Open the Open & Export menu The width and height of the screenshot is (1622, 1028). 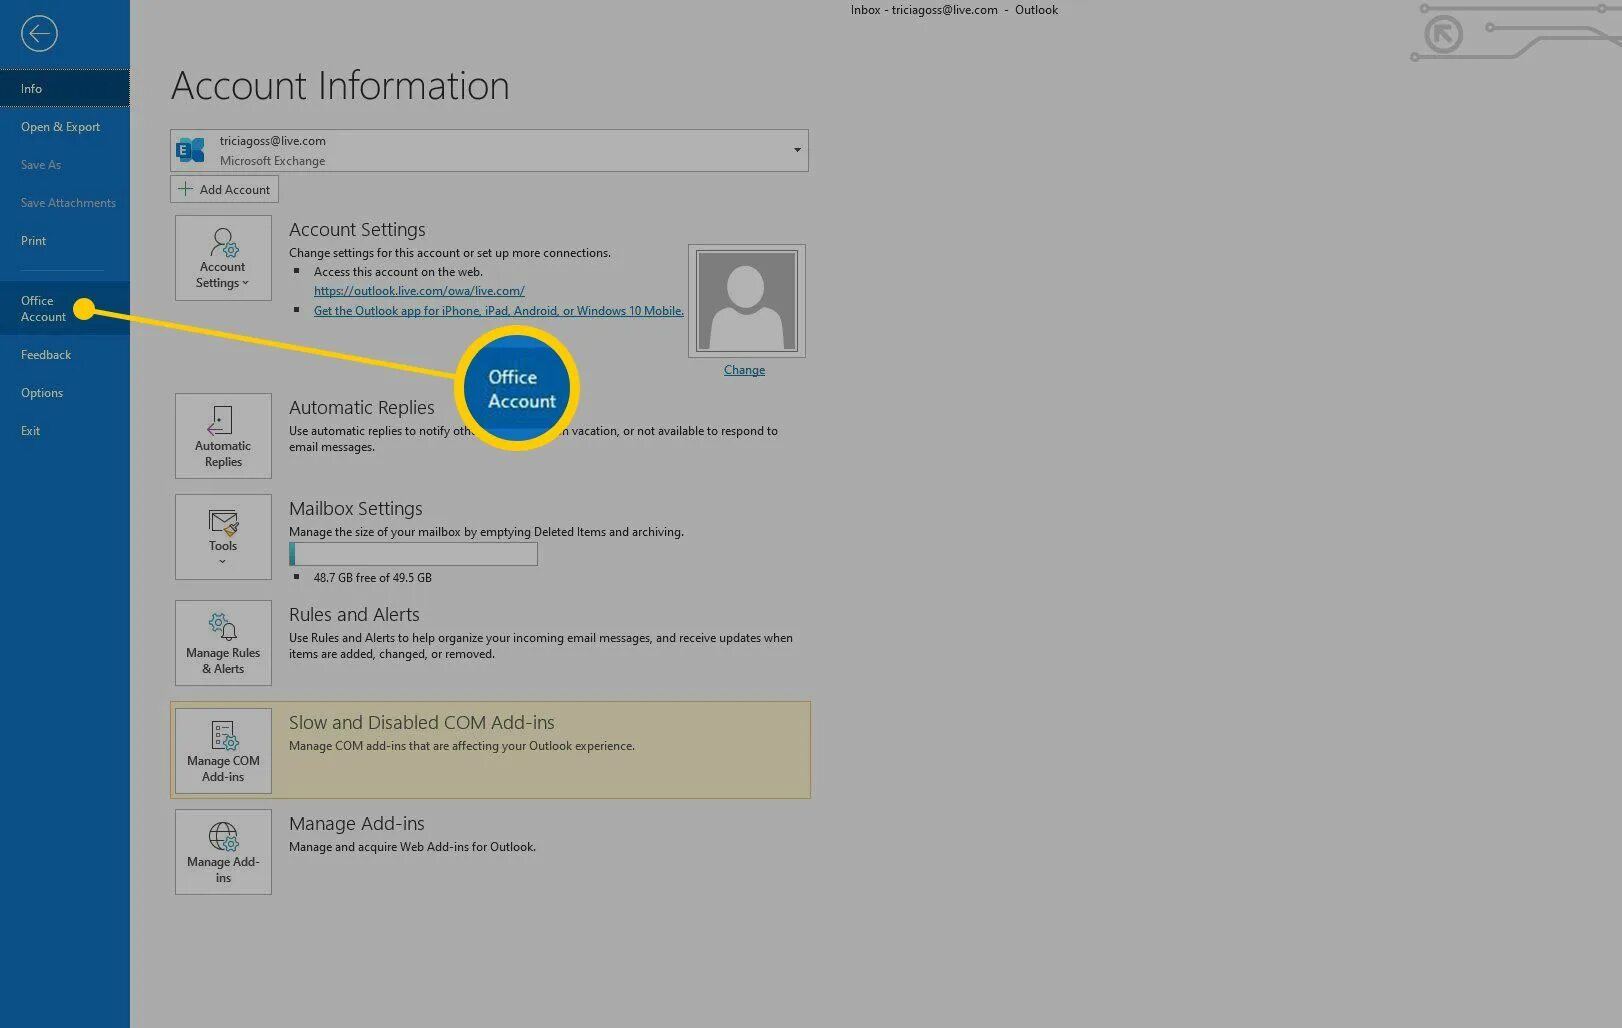(65, 127)
